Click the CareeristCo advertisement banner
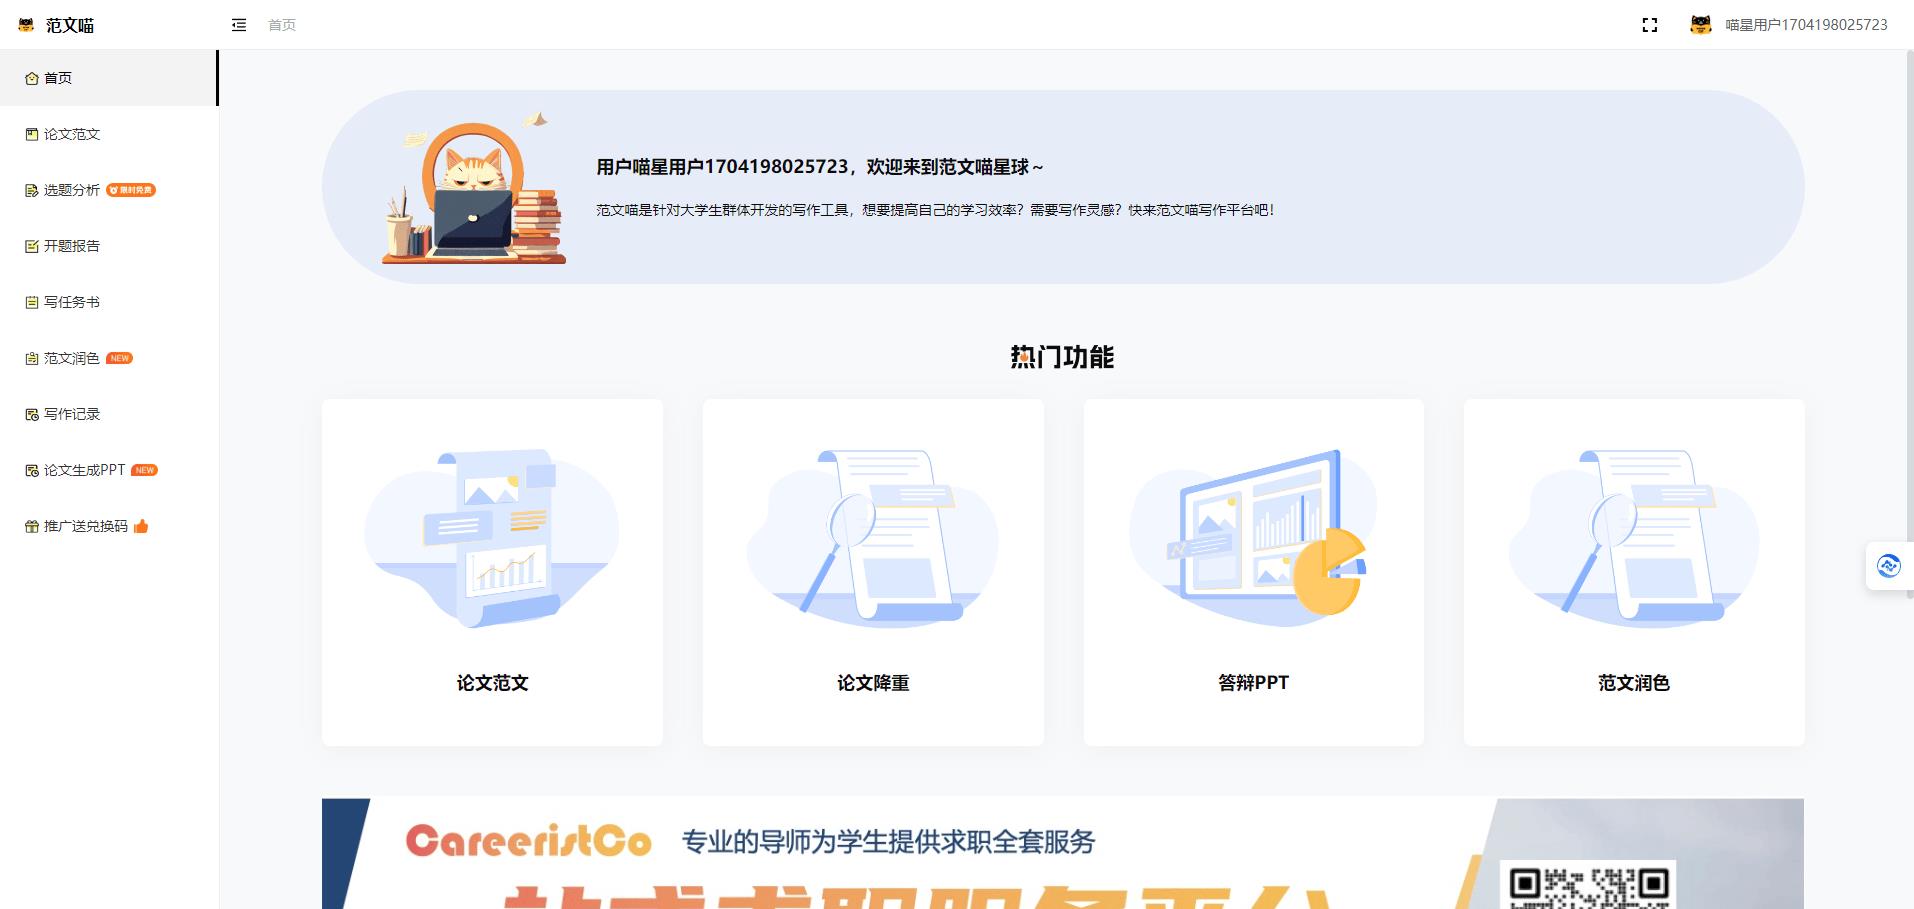 coord(1062,853)
